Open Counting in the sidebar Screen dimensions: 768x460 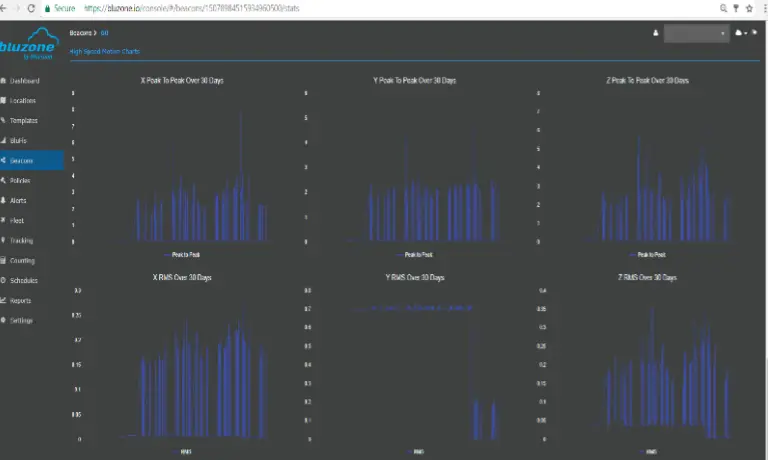(x=22, y=261)
